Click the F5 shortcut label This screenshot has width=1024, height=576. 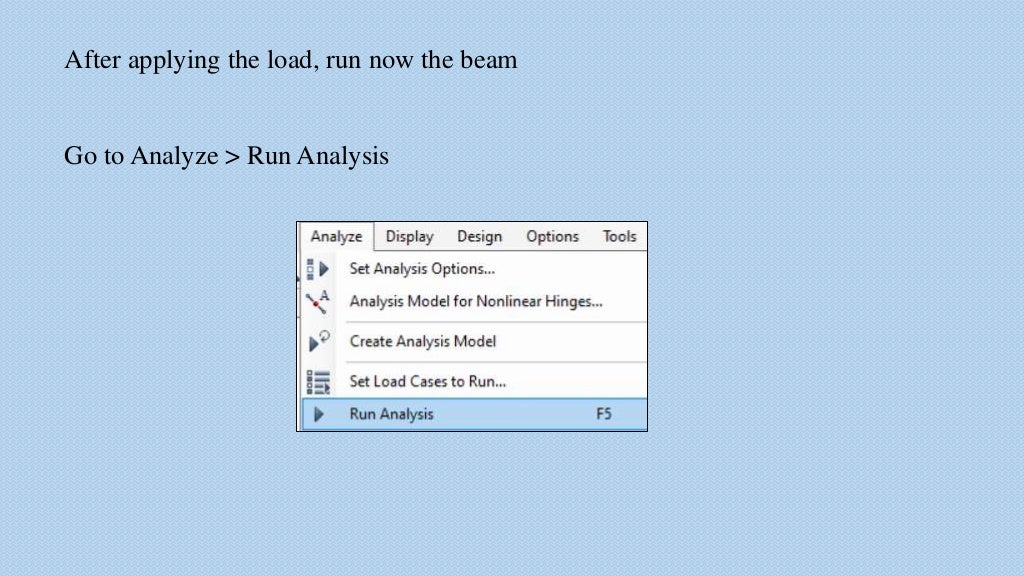point(603,414)
